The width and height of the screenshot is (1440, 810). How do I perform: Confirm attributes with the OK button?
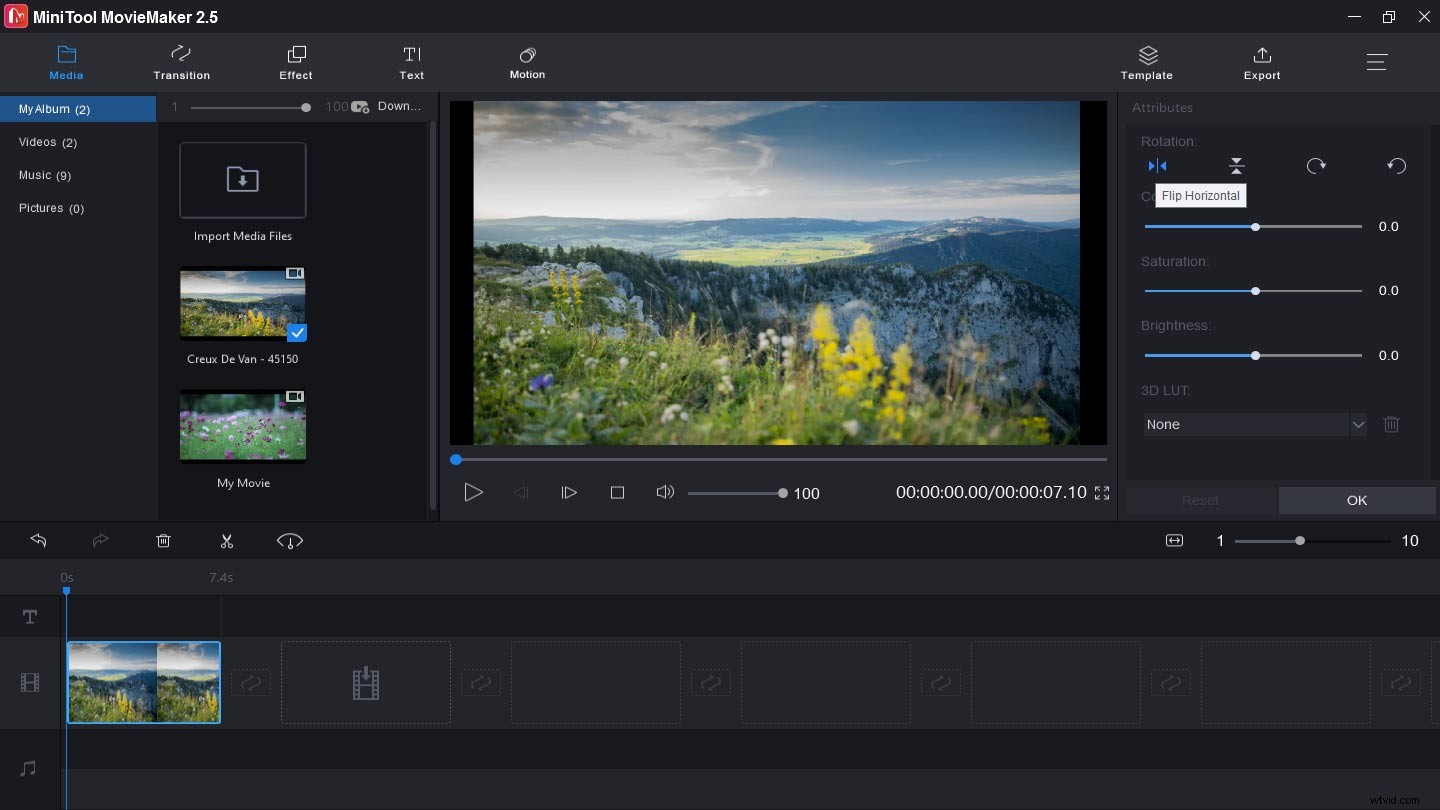[x=1356, y=500]
